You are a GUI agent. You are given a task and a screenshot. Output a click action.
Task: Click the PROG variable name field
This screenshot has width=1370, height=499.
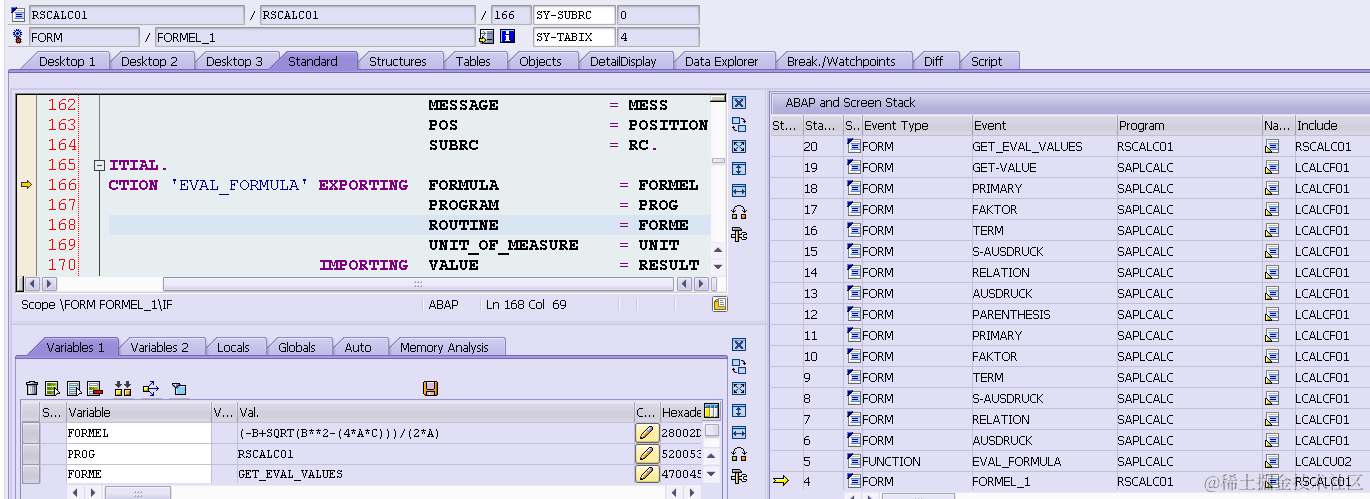tap(138, 453)
